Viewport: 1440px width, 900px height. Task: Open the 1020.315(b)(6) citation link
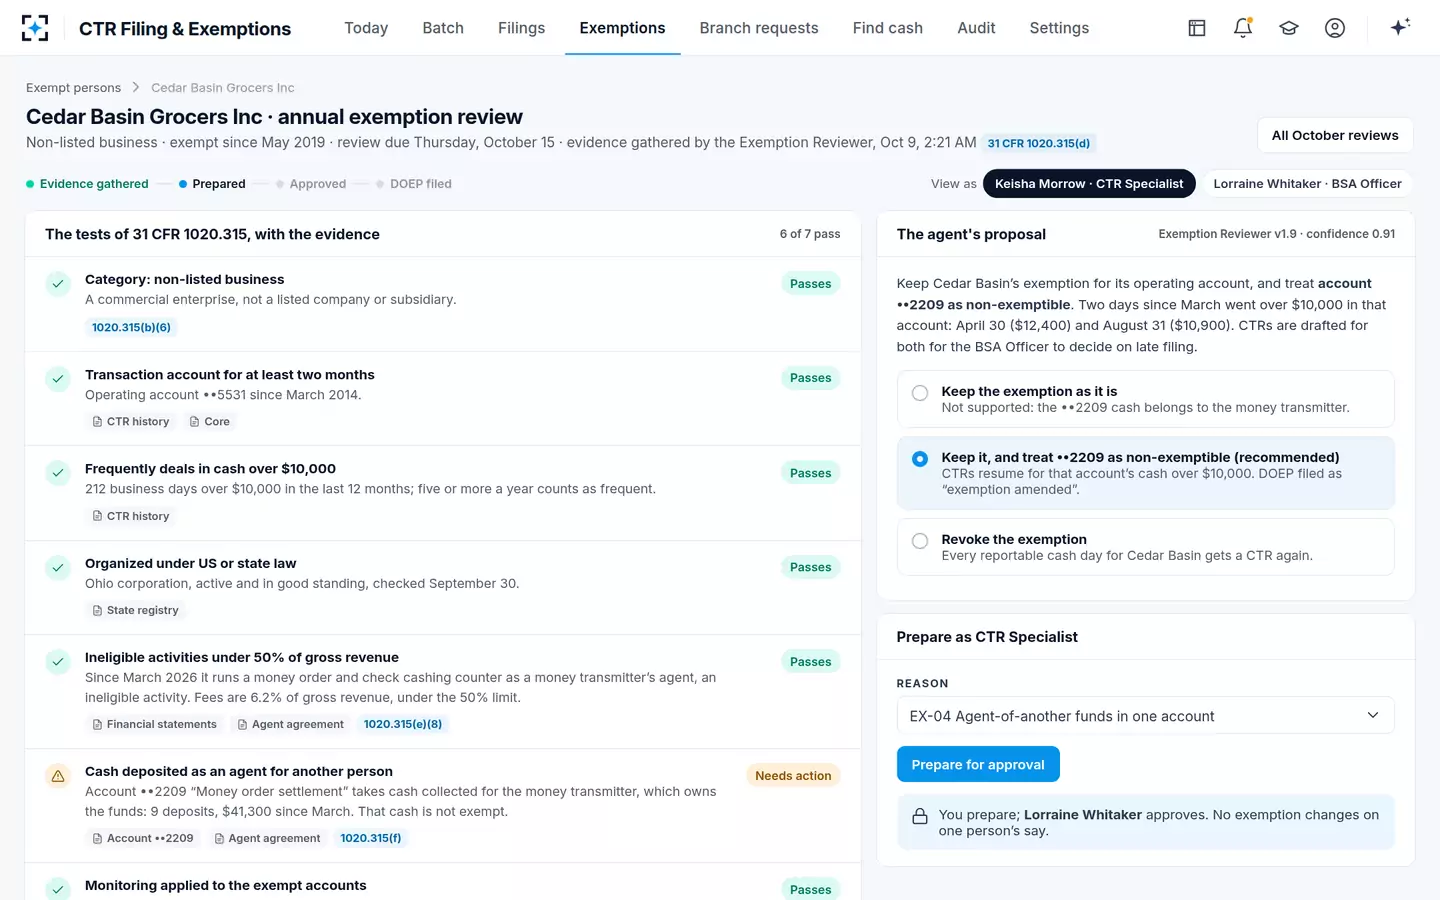(131, 327)
